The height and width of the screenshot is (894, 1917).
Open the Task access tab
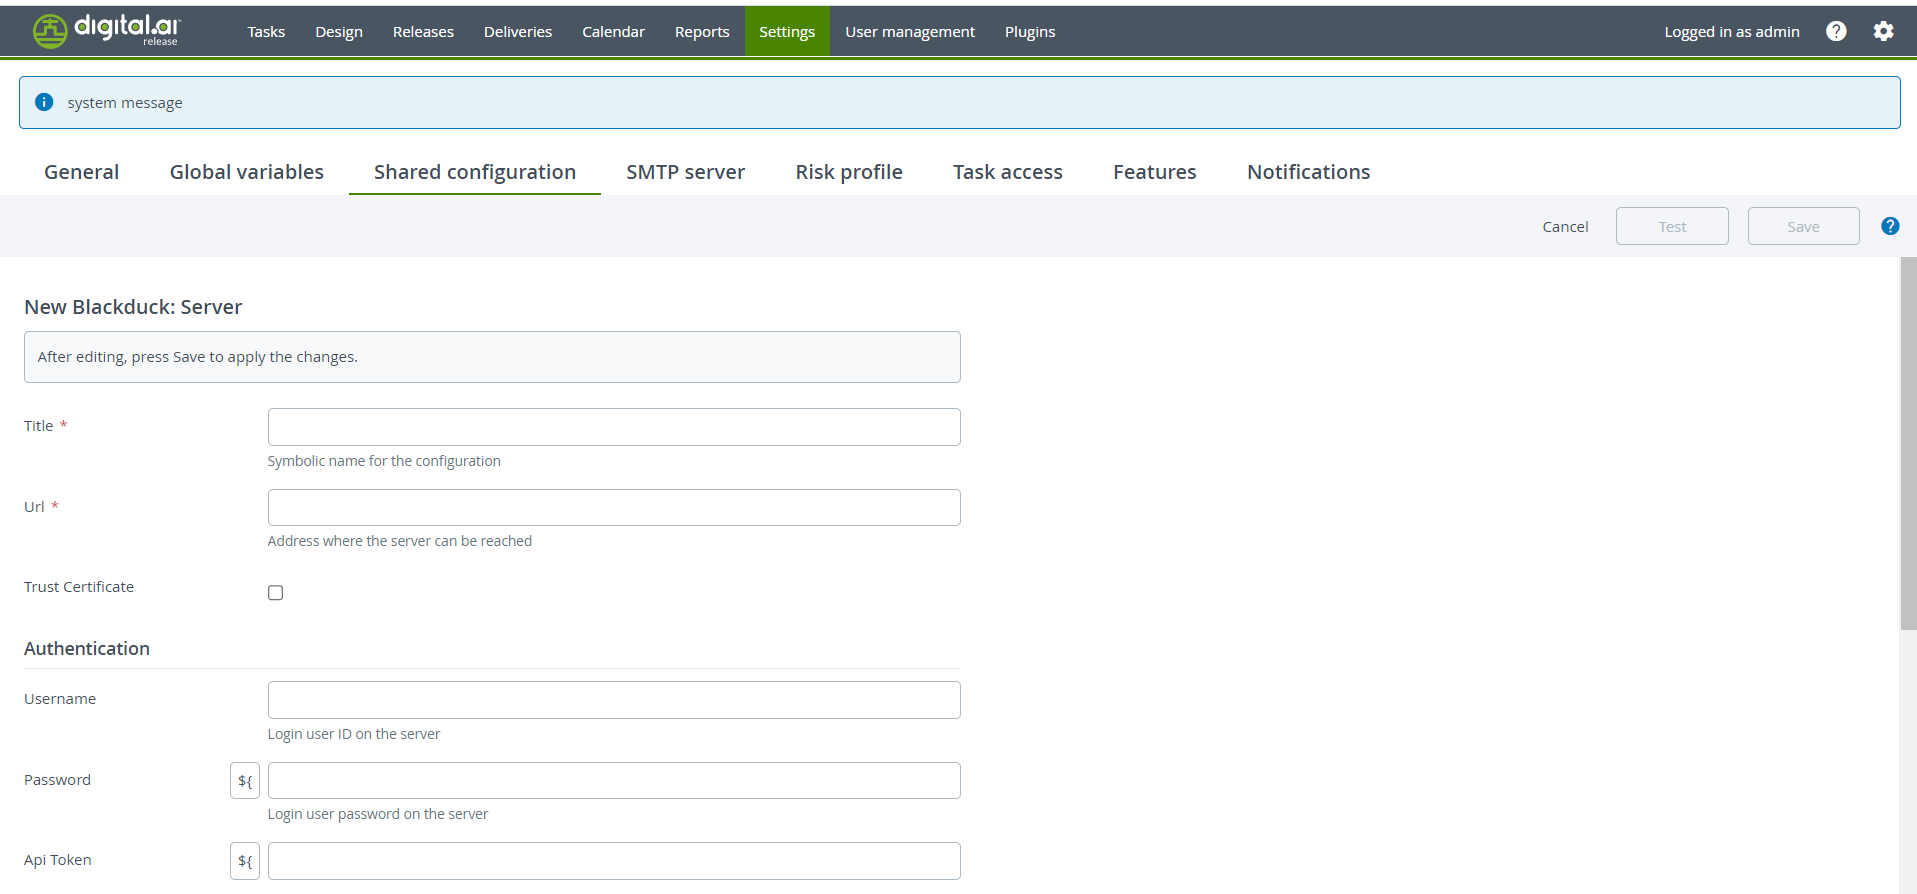pos(1008,172)
